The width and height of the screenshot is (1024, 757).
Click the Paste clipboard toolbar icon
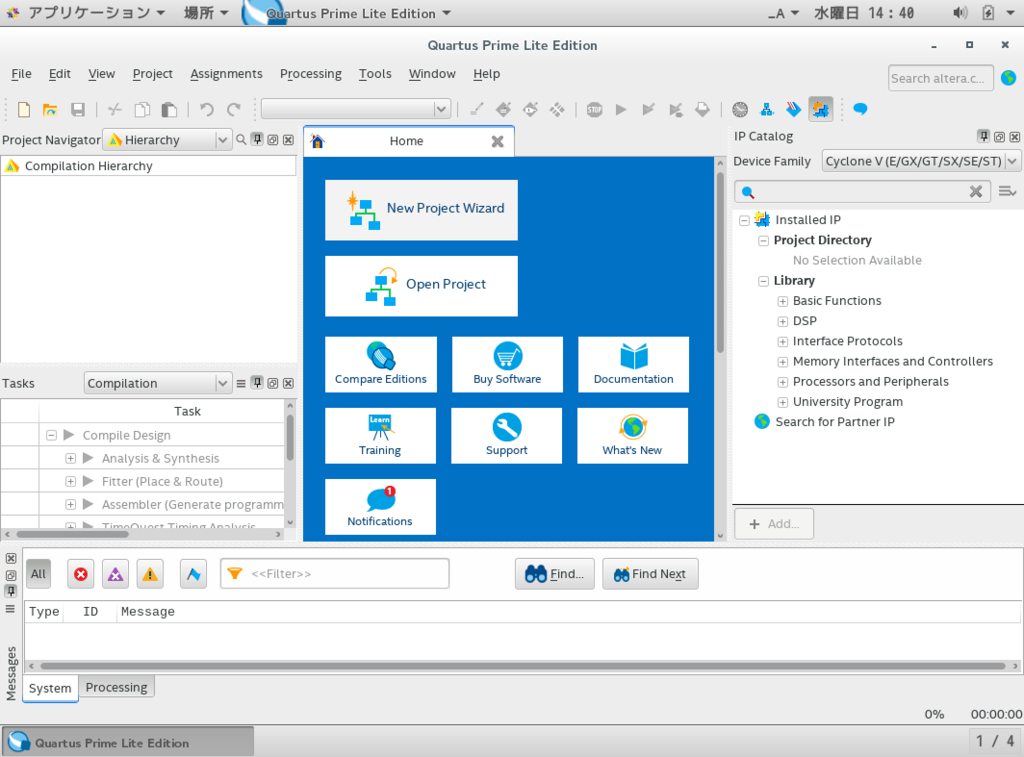(x=169, y=109)
